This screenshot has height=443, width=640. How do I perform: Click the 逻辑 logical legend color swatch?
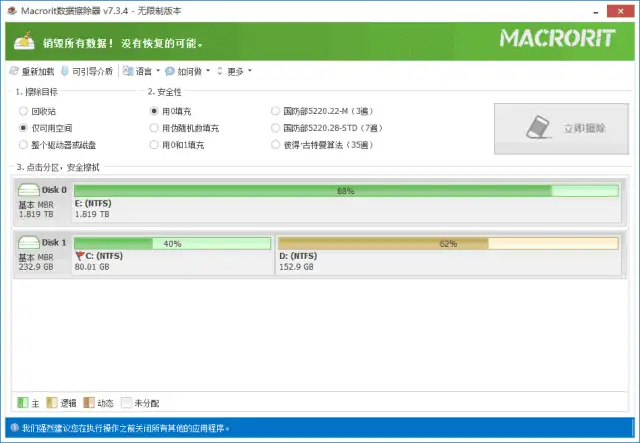(x=52, y=403)
